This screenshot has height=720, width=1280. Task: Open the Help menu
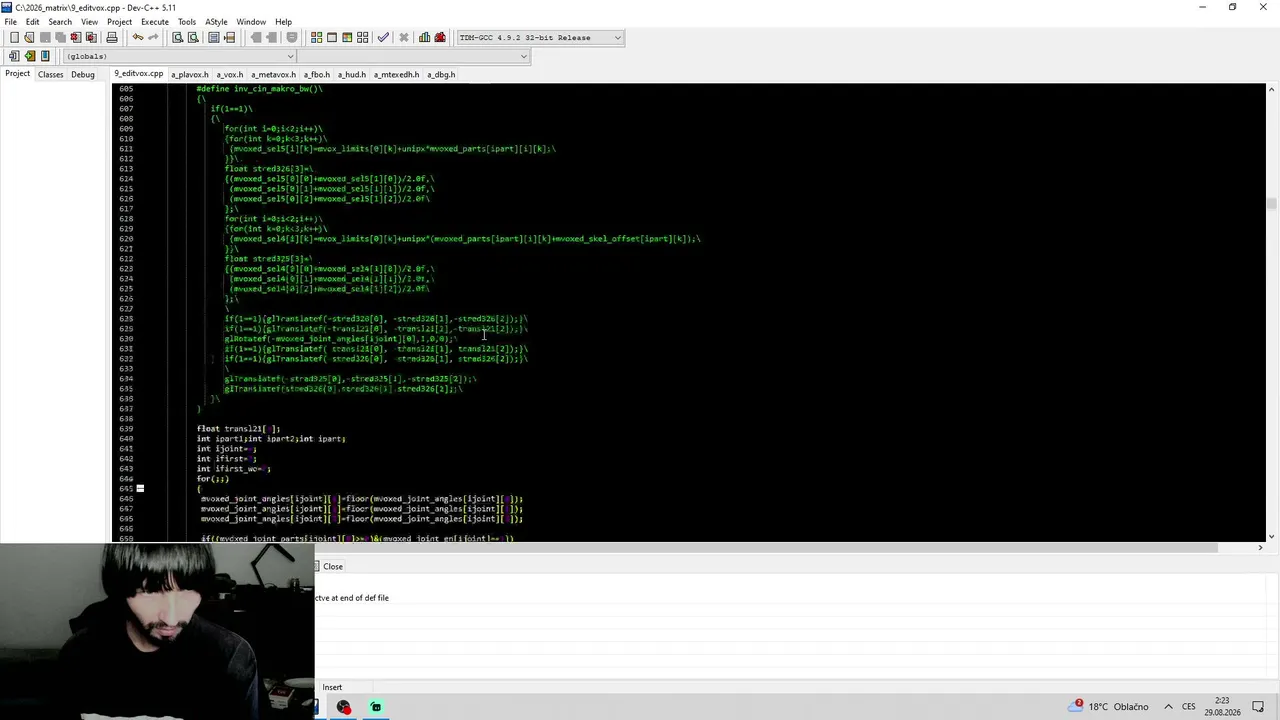point(283,22)
